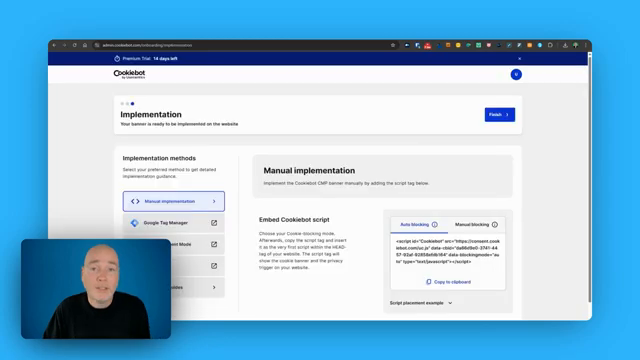The height and width of the screenshot is (360, 640).
Task: Go forward in the browser
Action: click(64, 45)
